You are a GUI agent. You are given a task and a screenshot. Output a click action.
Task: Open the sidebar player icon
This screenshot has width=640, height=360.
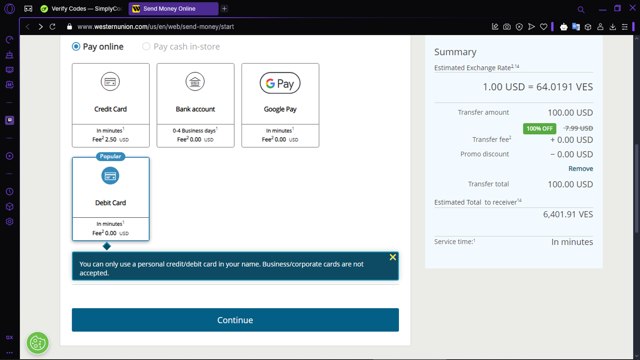(9, 156)
